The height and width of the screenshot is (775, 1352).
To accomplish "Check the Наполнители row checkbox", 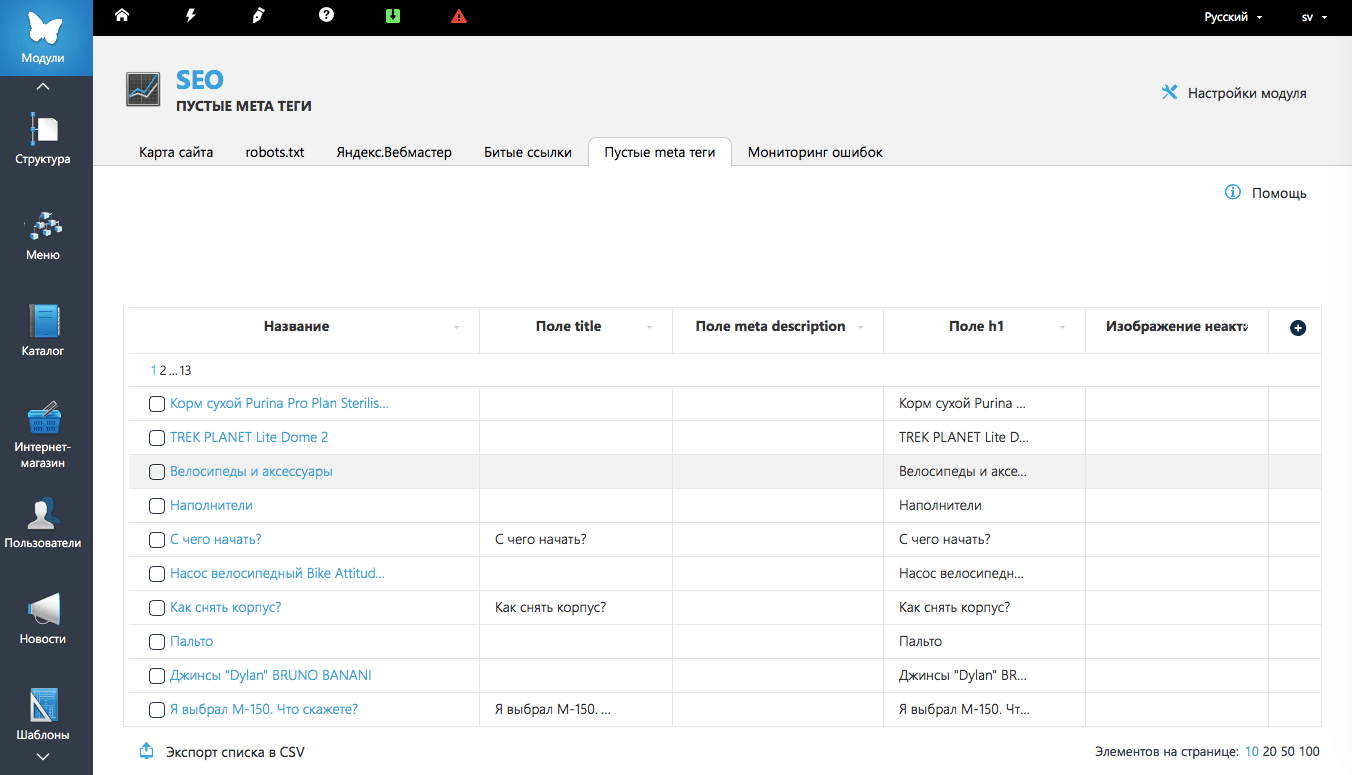I will [x=157, y=506].
